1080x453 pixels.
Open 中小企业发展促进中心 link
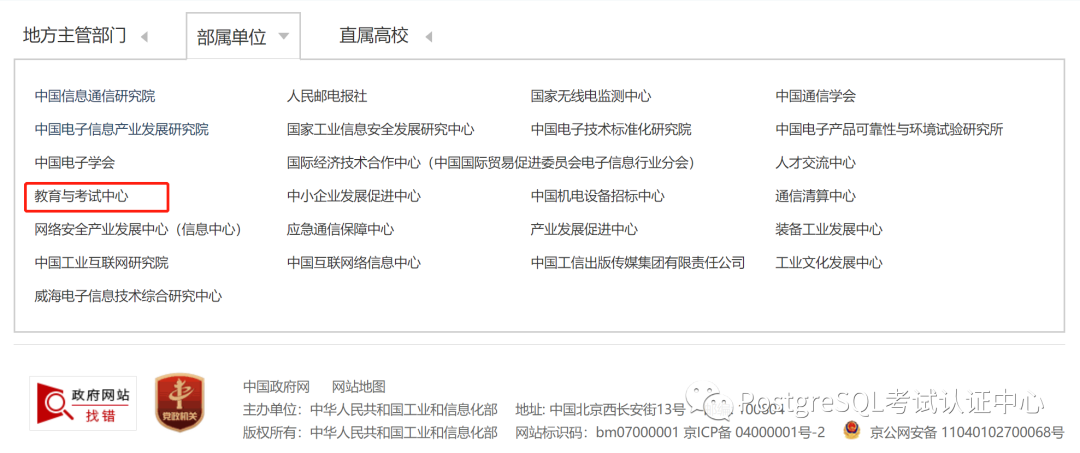pyautogui.click(x=353, y=196)
